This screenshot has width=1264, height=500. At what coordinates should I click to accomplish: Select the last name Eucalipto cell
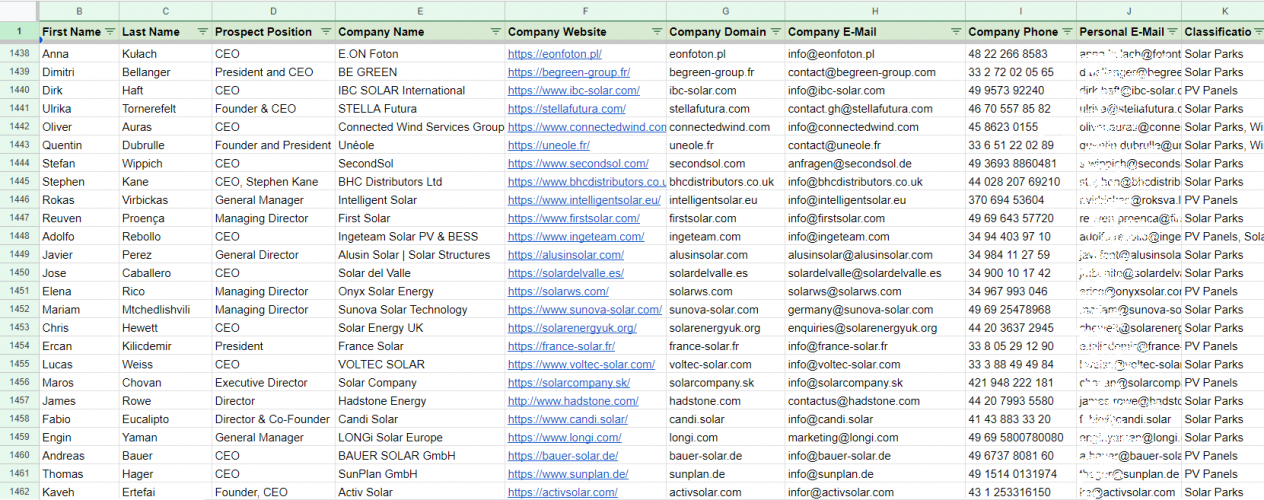tap(165, 419)
